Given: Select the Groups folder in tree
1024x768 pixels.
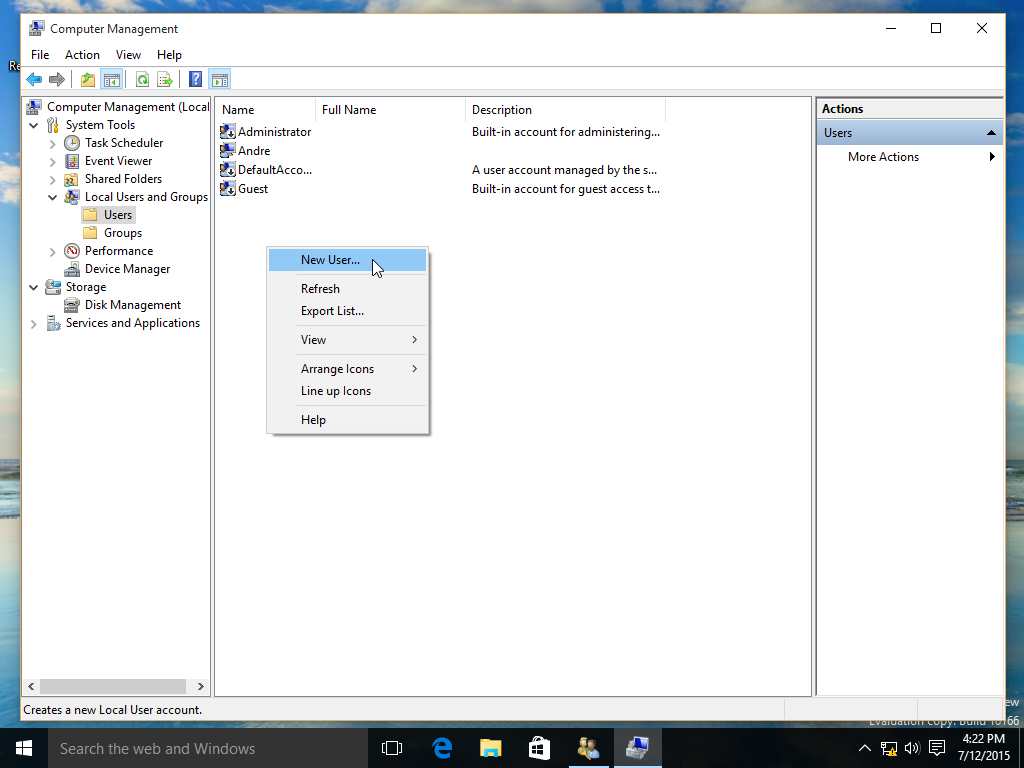Looking at the screenshot, I should [123, 233].
